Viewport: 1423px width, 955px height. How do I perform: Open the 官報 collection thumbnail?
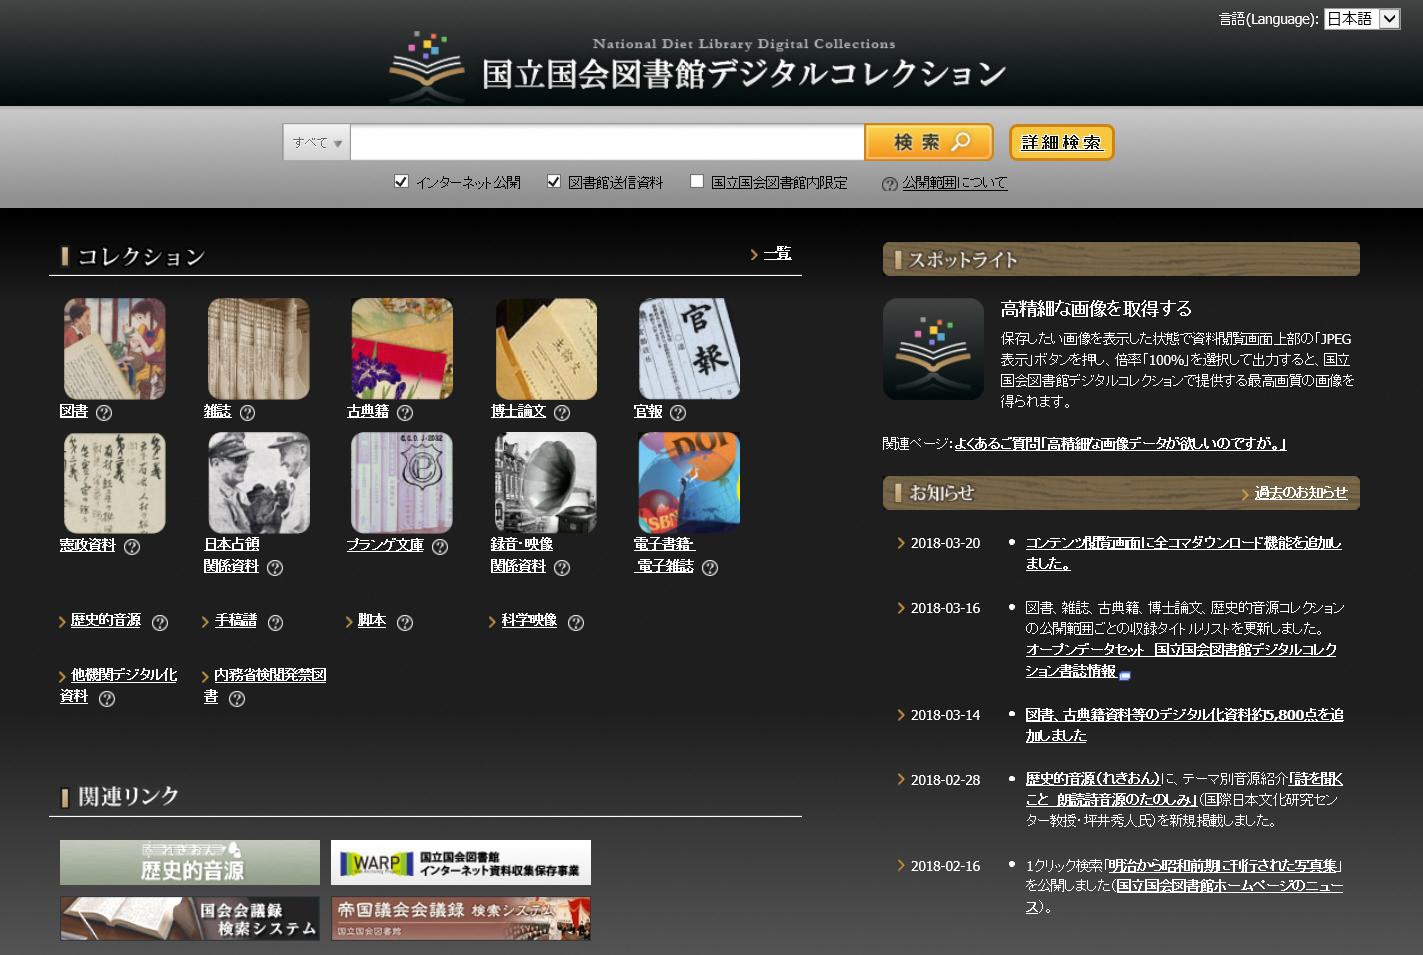click(689, 349)
